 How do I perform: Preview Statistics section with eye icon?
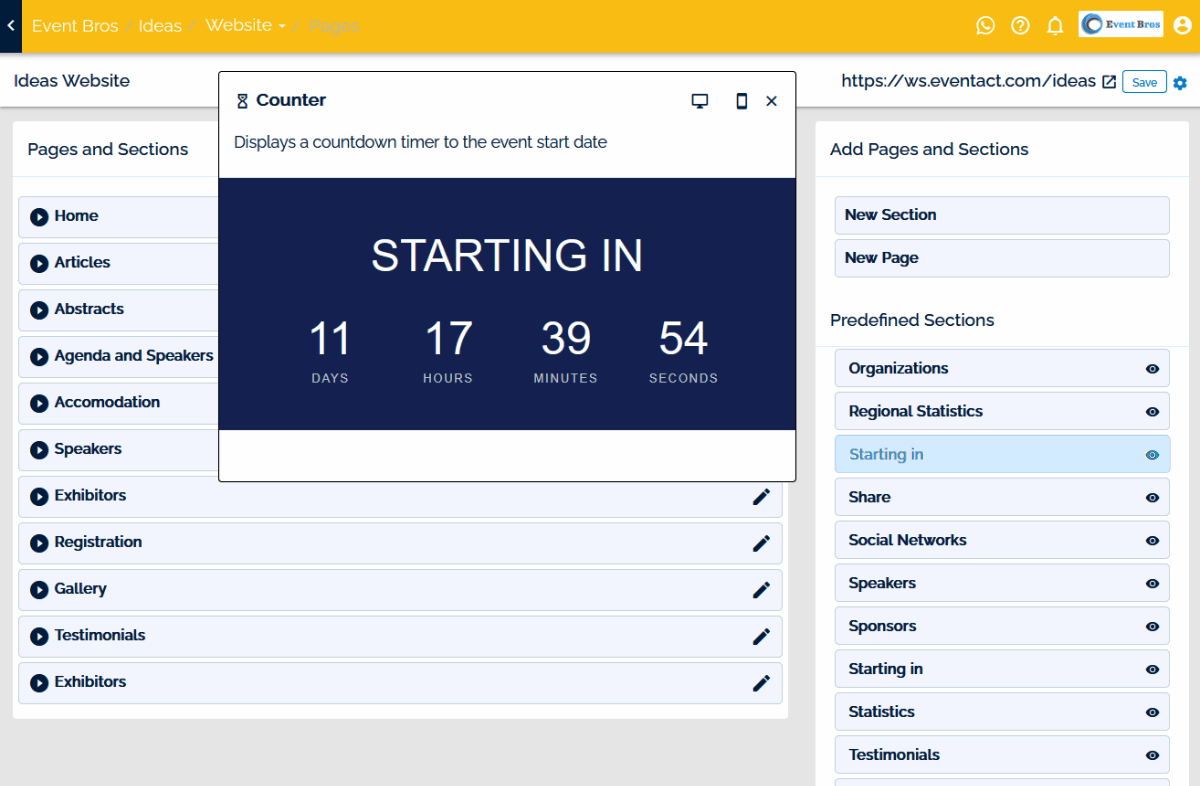click(1152, 713)
